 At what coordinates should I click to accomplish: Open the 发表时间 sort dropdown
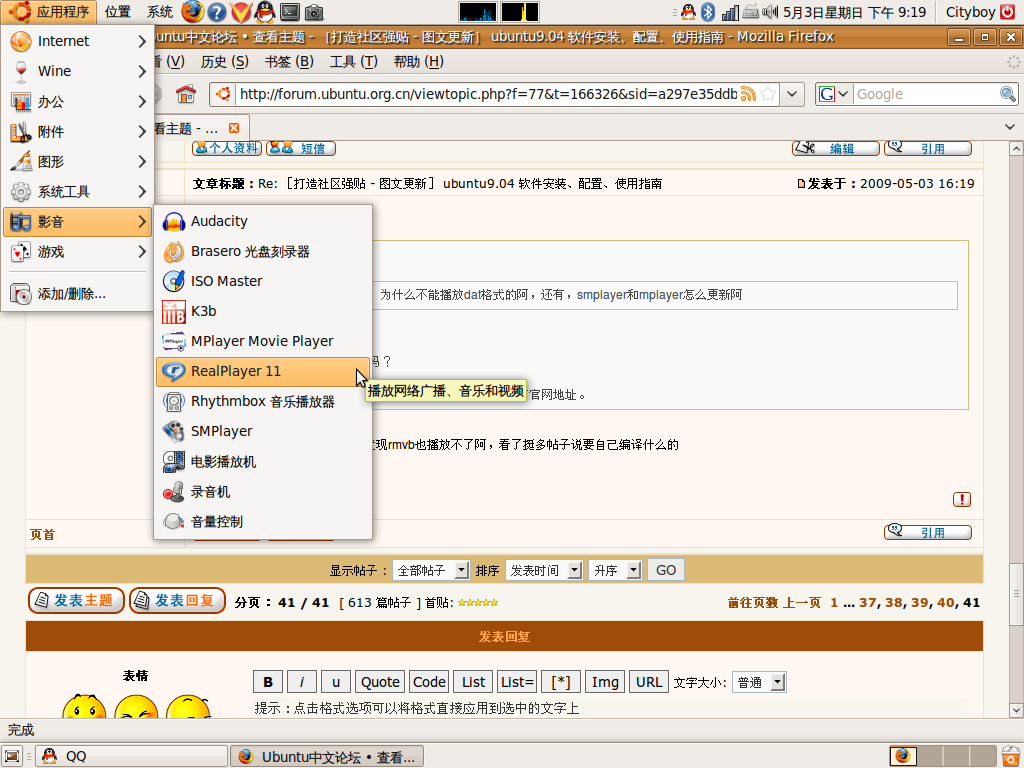click(543, 570)
